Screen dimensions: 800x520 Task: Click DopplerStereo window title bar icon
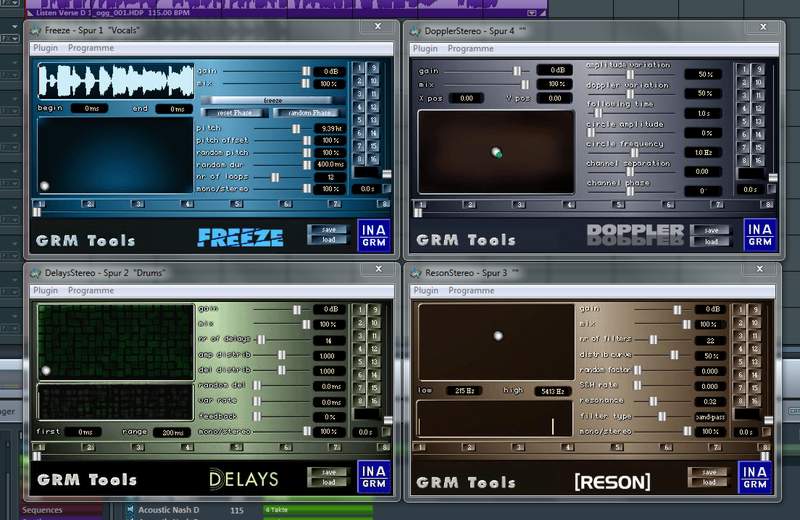click(x=415, y=31)
